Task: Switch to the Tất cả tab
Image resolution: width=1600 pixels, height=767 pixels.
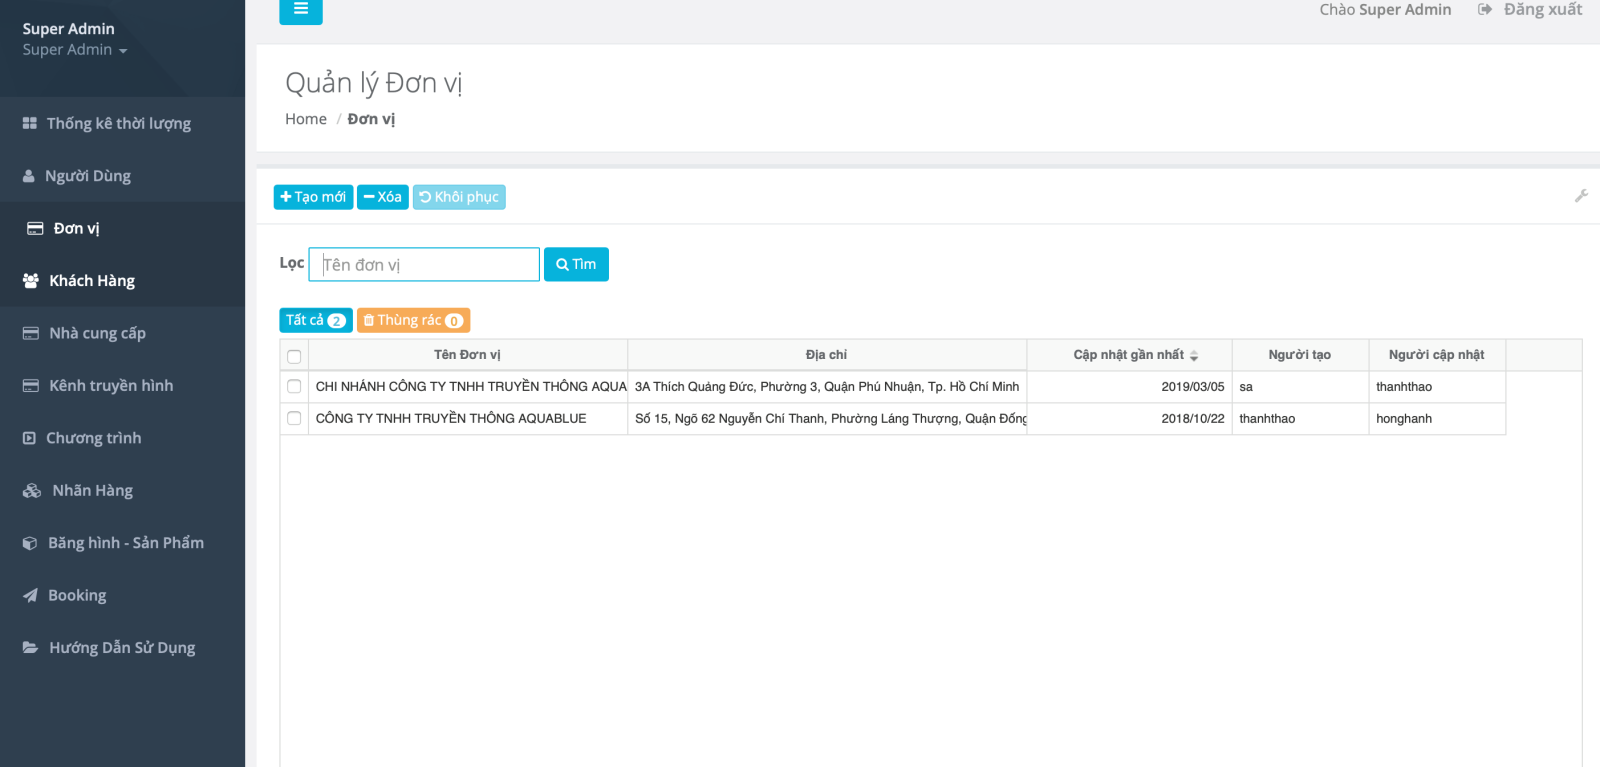Action: [x=315, y=321]
